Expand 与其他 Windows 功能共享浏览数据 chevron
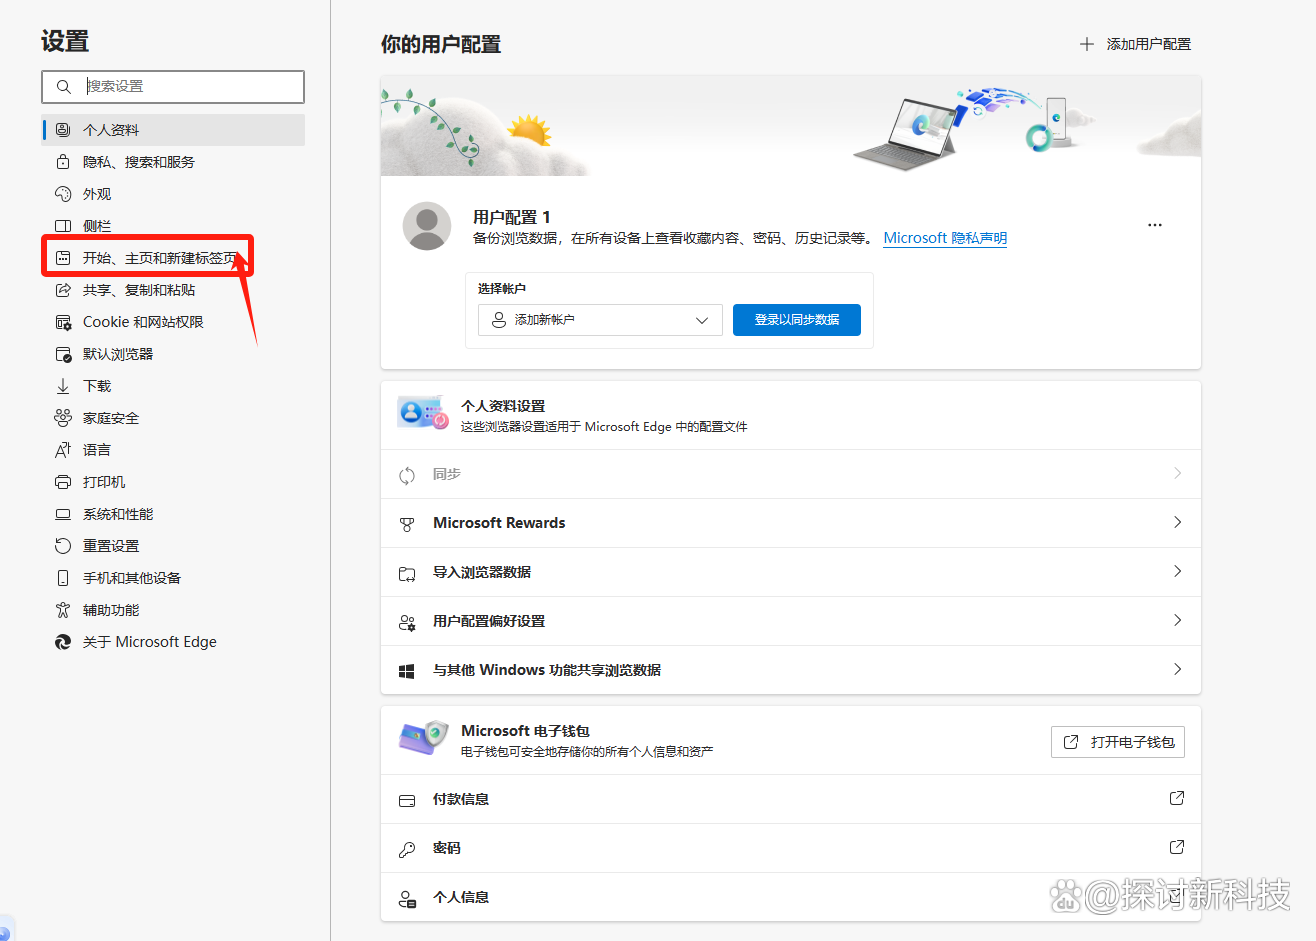The image size is (1316, 941). 1177,669
